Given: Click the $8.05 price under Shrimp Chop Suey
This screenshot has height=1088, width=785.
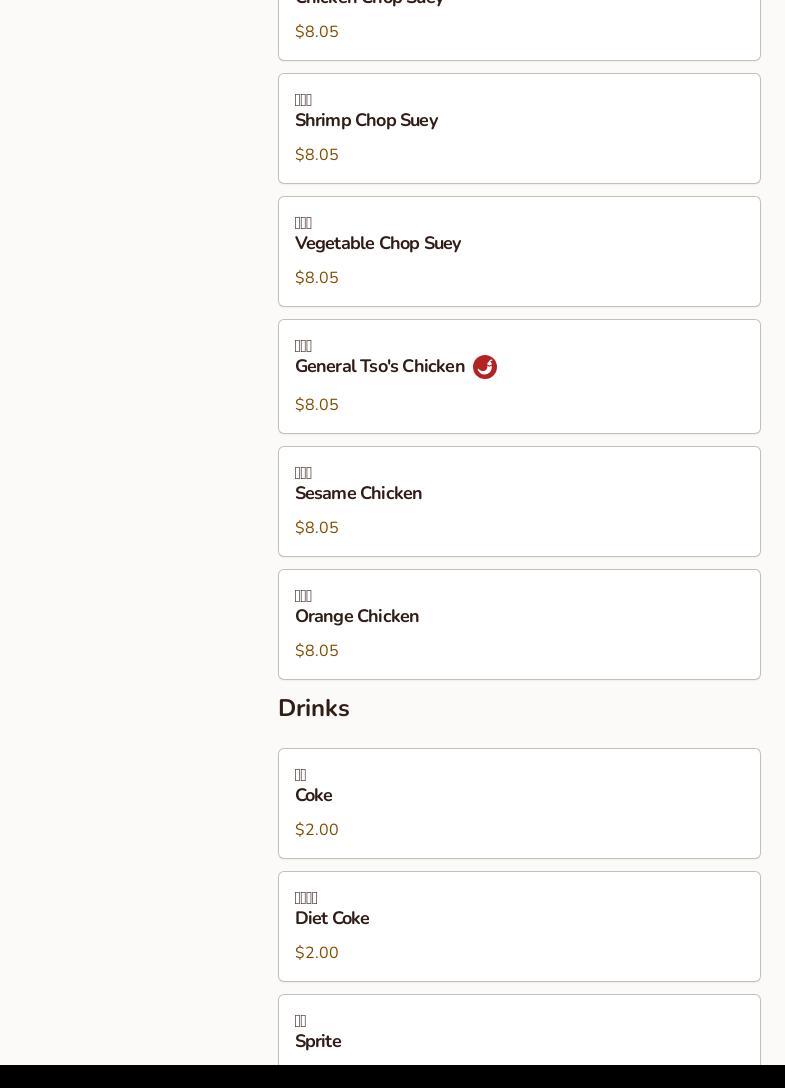Looking at the screenshot, I should click(x=316, y=155).
